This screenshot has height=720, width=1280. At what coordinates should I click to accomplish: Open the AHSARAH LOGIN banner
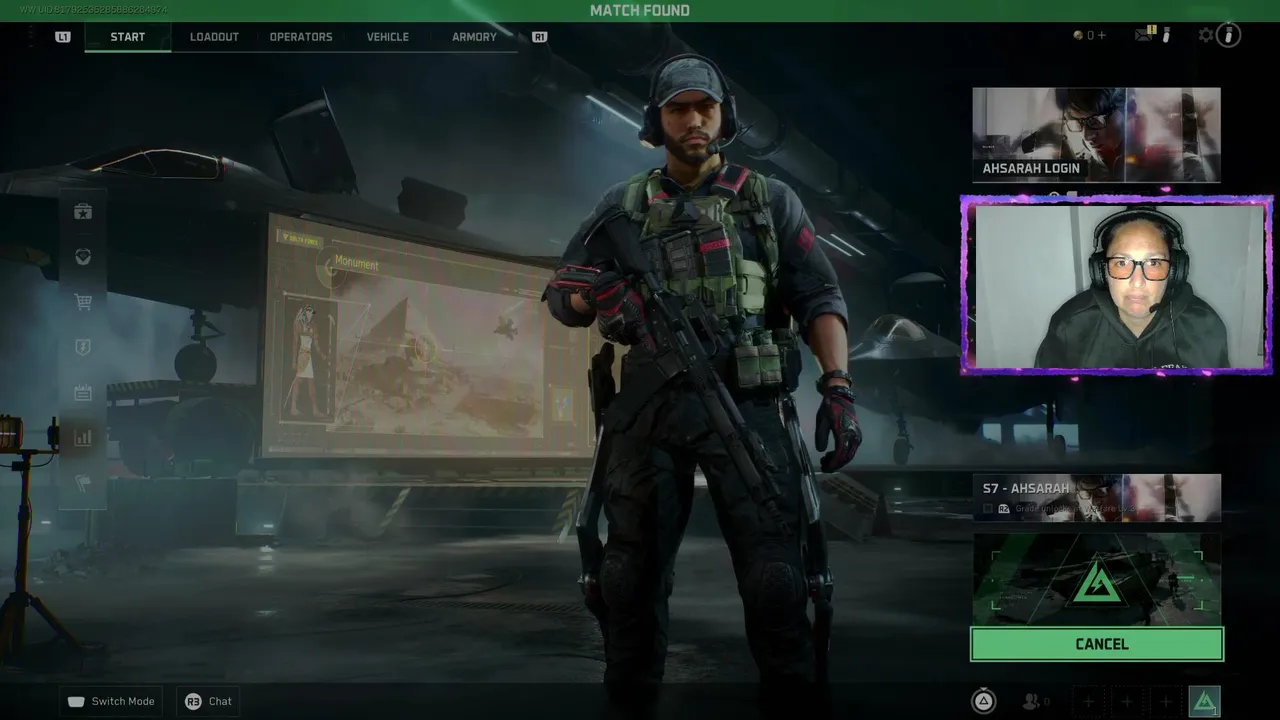pyautogui.click(x=1096, y=134)
